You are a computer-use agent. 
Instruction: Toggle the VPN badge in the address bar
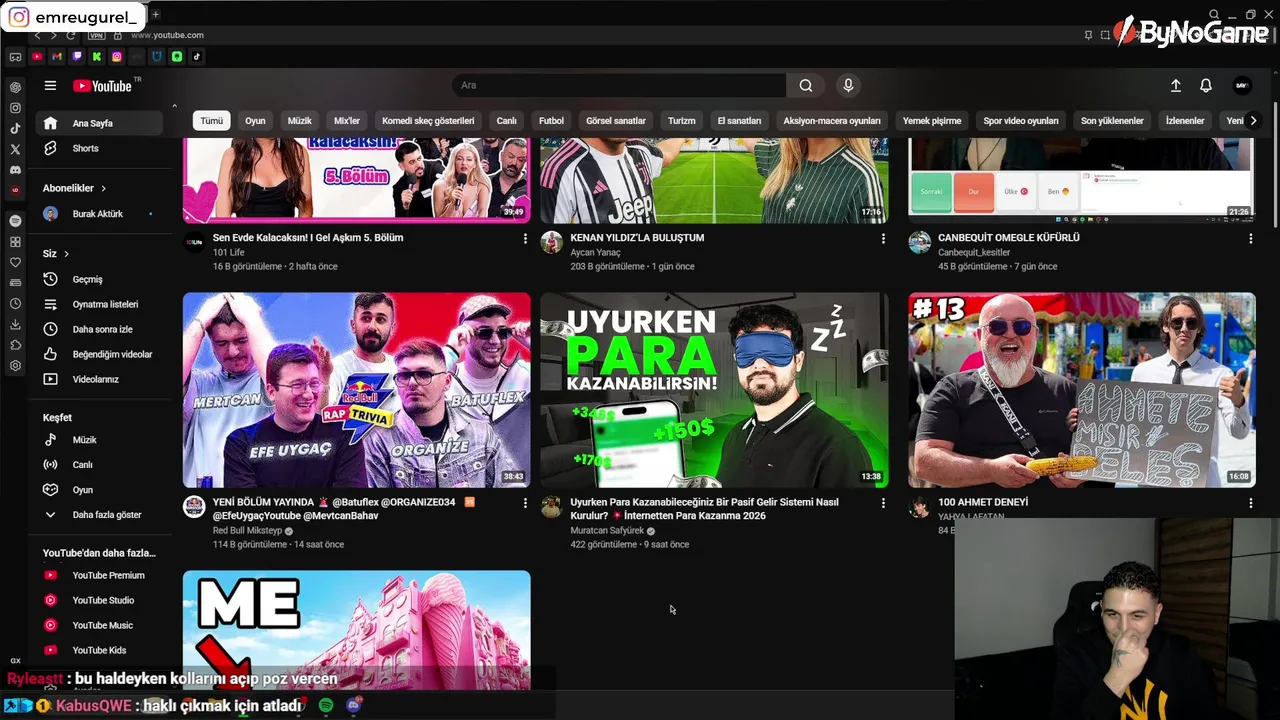pos(96,35)
